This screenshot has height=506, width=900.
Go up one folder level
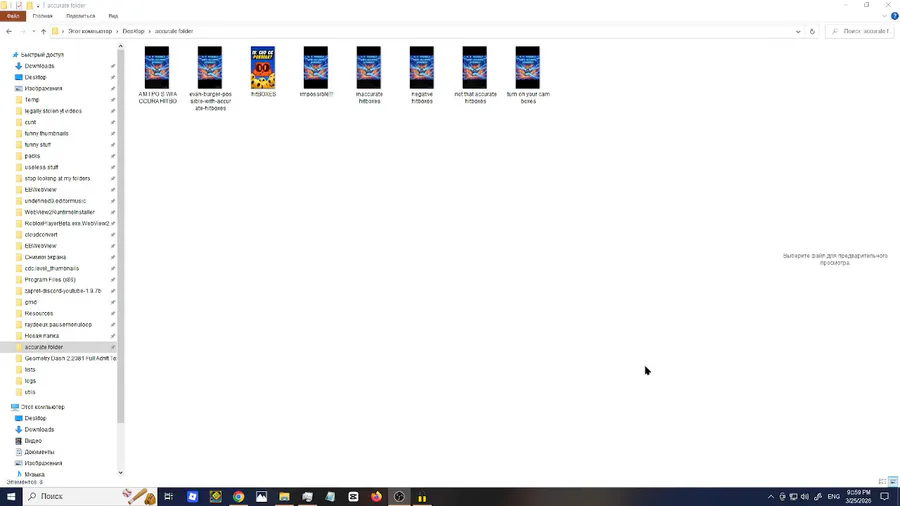point(43,32)
